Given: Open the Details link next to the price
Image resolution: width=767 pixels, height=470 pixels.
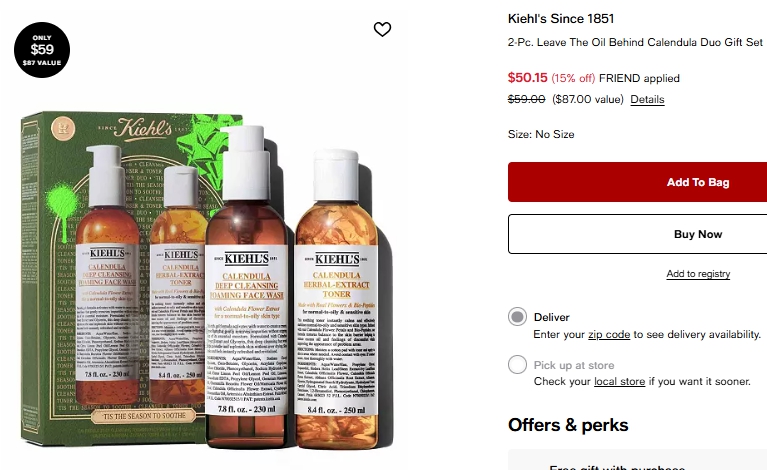Looking at the screenshot, I should click(647, 100).
